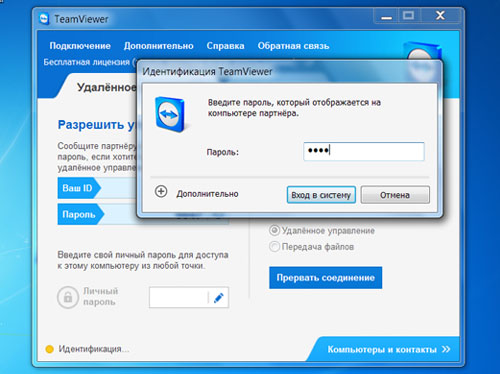Click the Бесплатная лицензия text
Viewport: 500px width, 374px height.
(87, 62)
